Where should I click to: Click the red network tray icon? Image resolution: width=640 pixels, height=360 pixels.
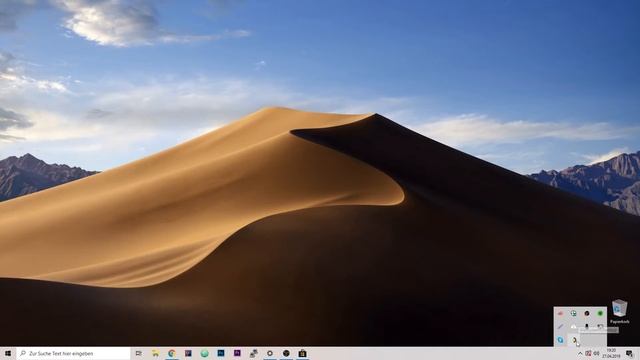(x=588, y=354)
